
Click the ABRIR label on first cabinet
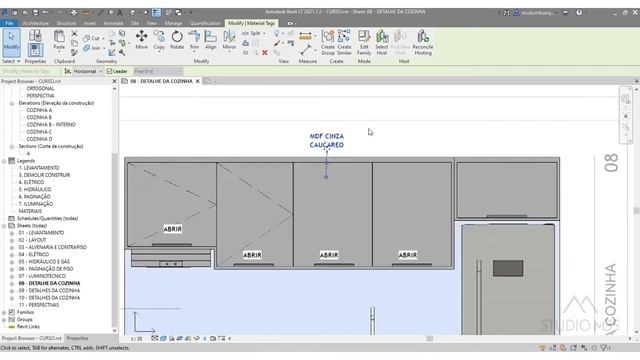pos(173,229)
